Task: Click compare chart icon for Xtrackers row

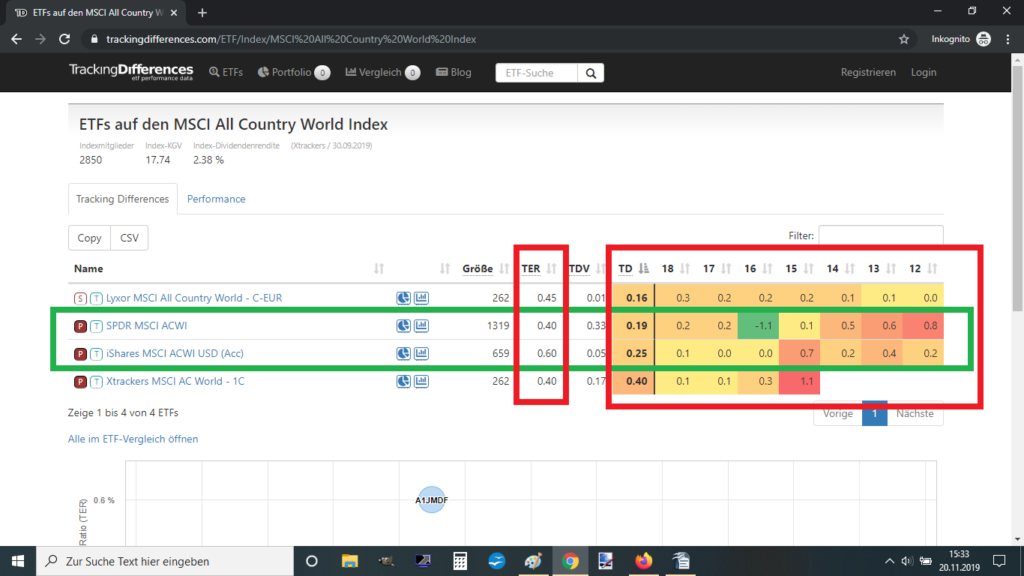Action: coord(421,381)
